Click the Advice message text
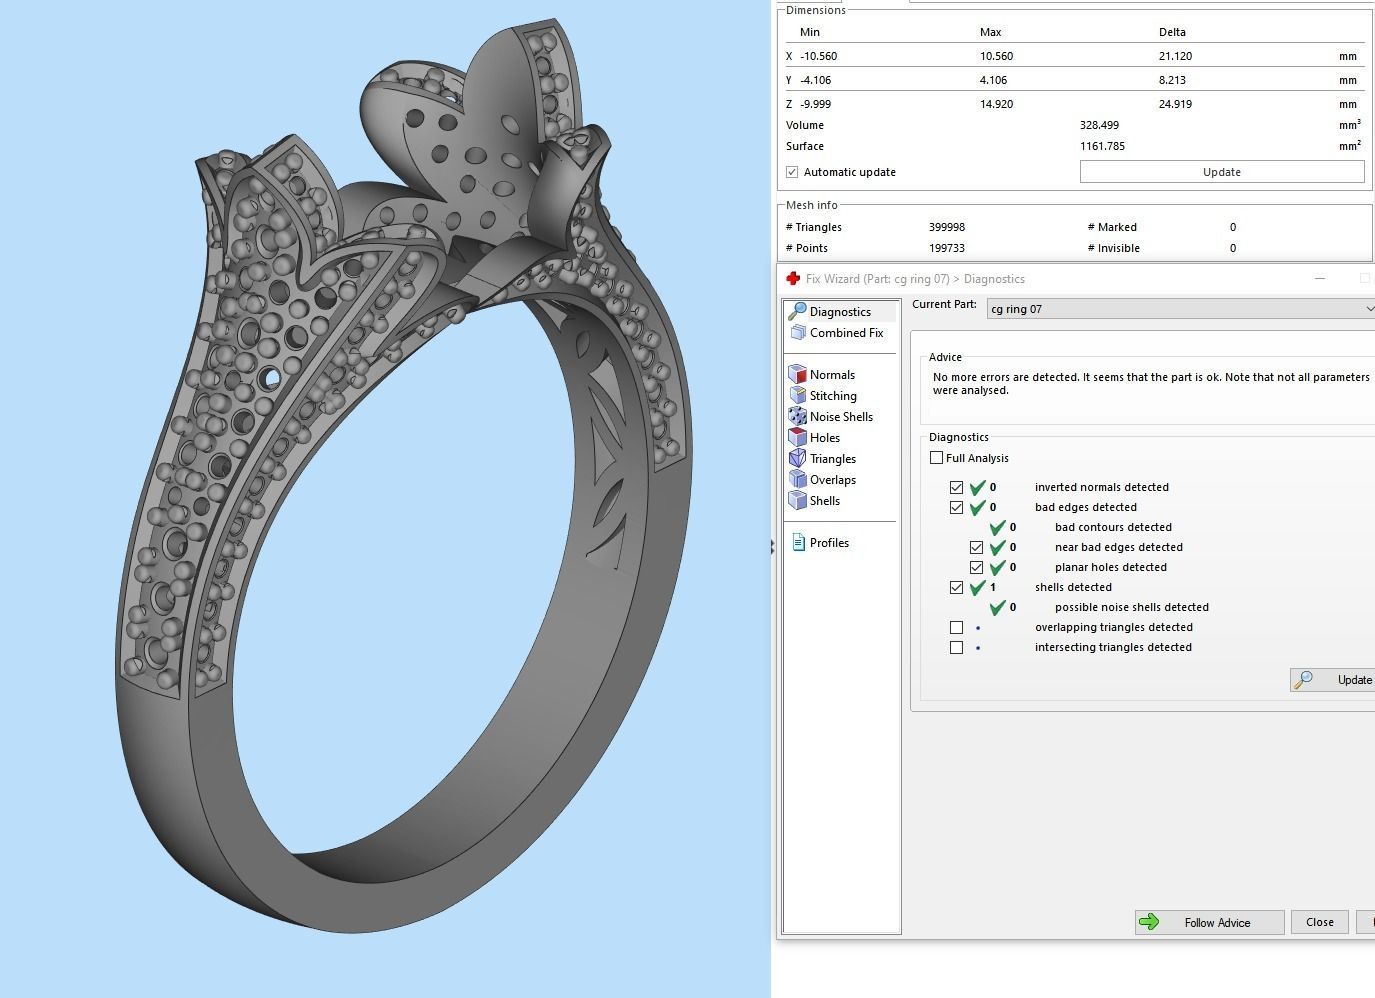 tap(1151, 384)
